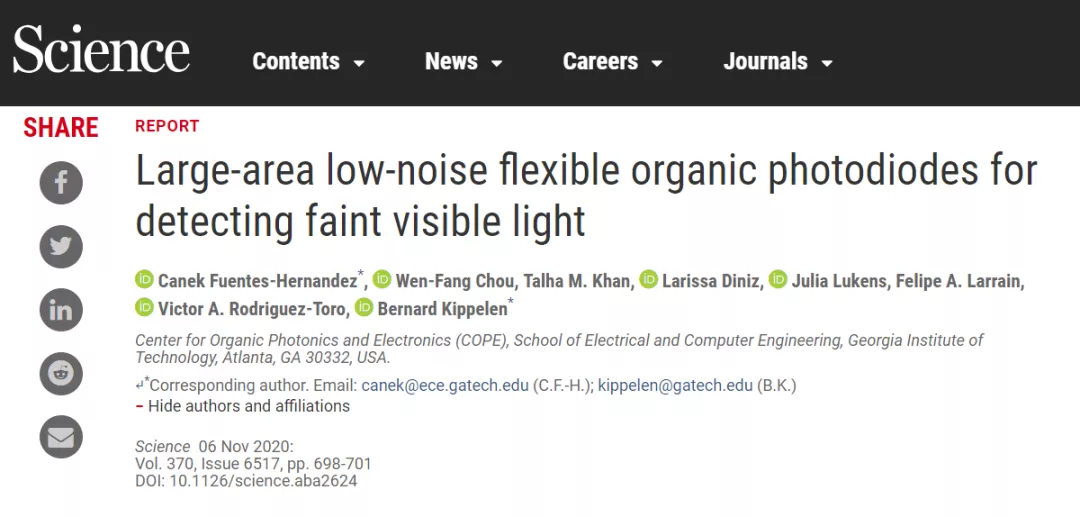The height and width of the screenshot is (517, 1080).
Task: Expand the Contents dropdown menu
Action: (309, 61)
